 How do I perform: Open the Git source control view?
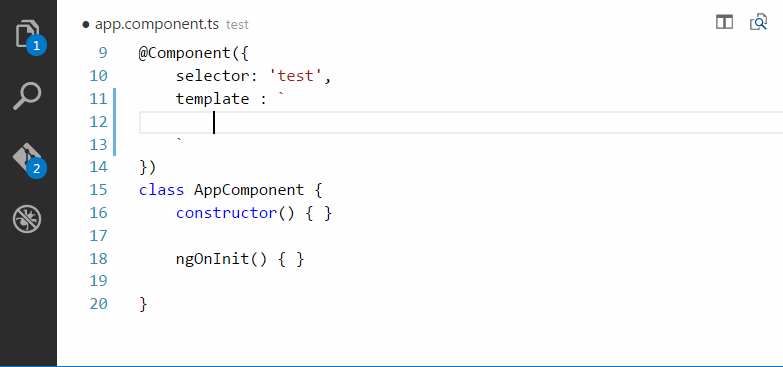28,160
